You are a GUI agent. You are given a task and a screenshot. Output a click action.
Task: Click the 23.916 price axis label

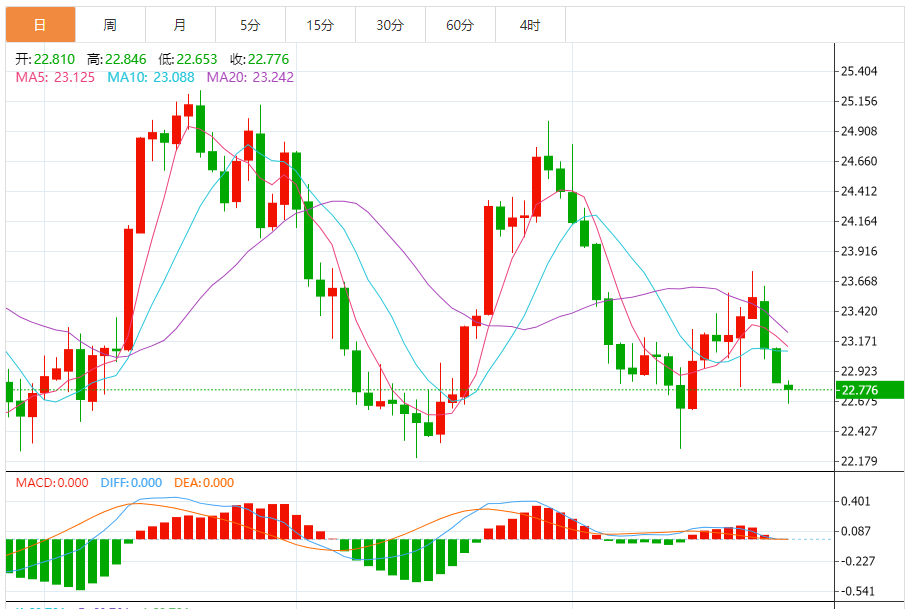[x=859, y=251]
